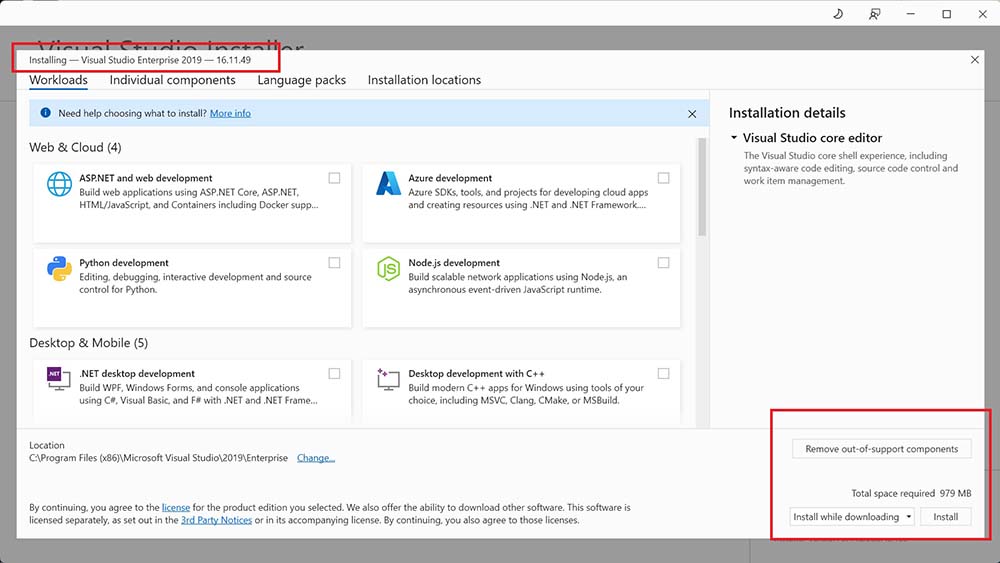Click Remove out-of-support components button
The width and height of the screenshot is (1000, 563).
881,449
